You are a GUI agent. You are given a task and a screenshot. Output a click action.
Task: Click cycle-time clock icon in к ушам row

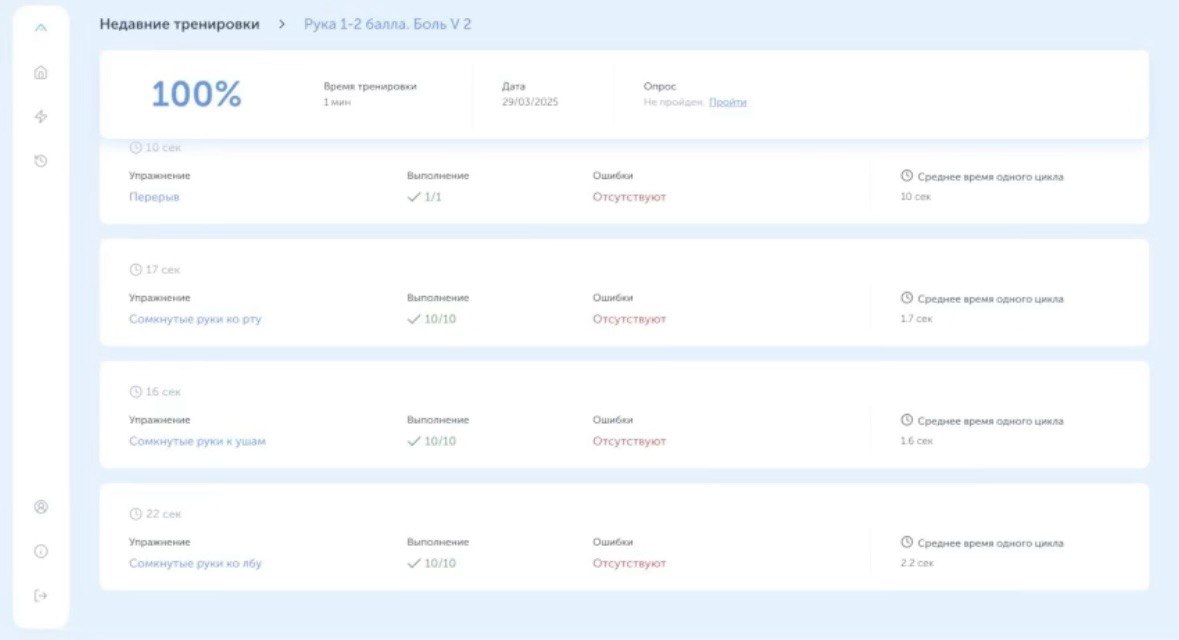pos(907,421)
